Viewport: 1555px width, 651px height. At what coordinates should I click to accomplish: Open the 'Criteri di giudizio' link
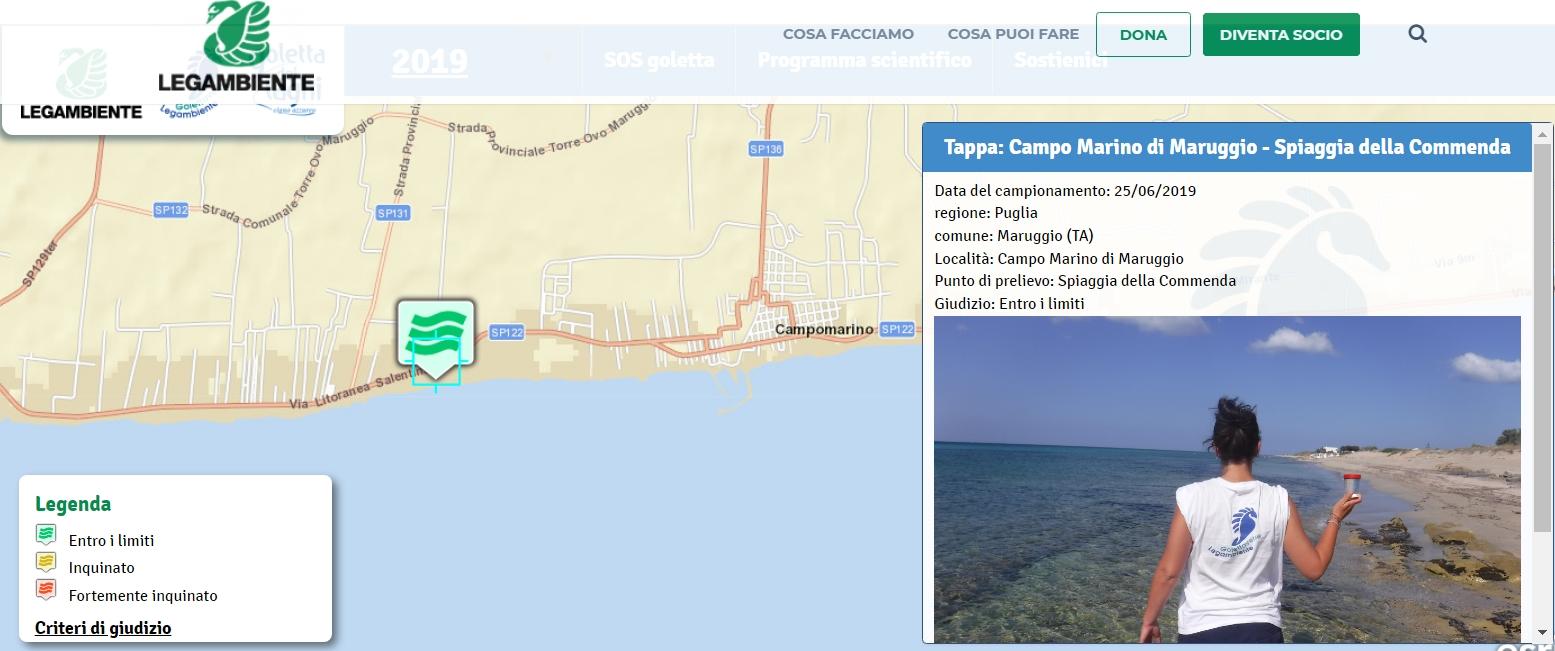(x=103, y=628)
